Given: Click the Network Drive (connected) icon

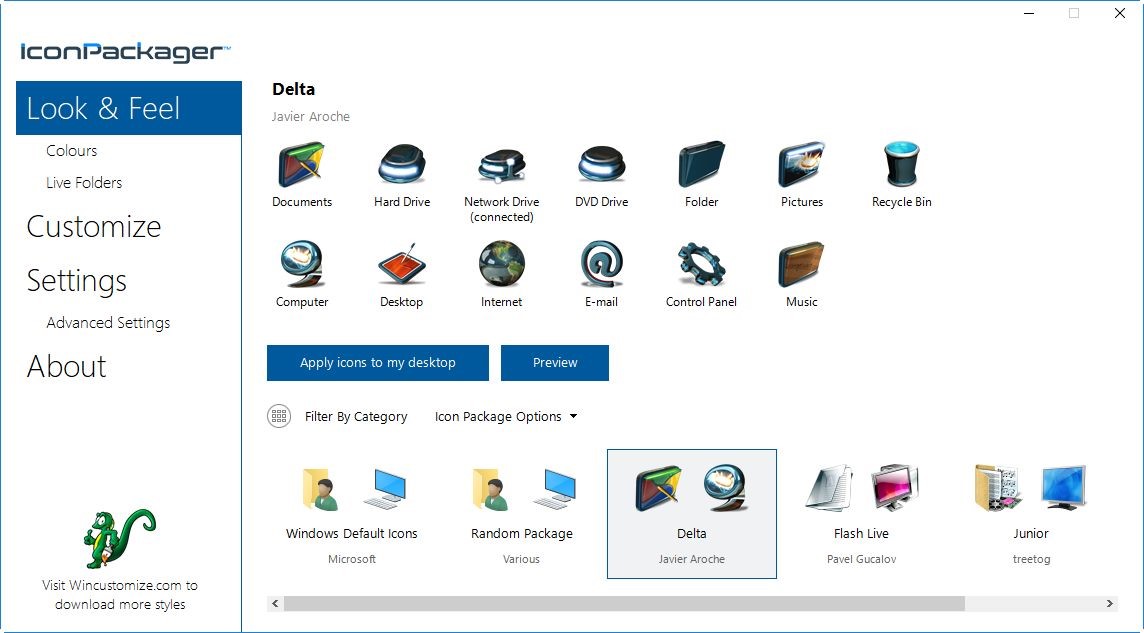Looking at the screenshot, I should pos(501,166).
